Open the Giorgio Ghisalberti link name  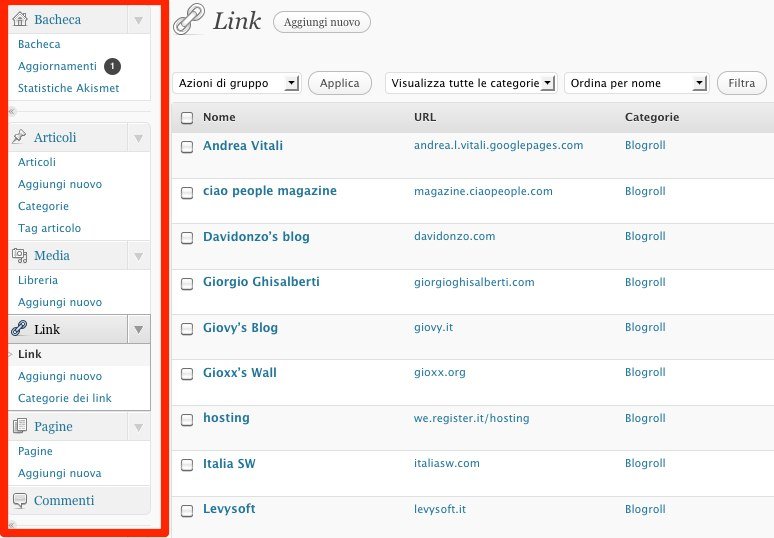[261, 282]
